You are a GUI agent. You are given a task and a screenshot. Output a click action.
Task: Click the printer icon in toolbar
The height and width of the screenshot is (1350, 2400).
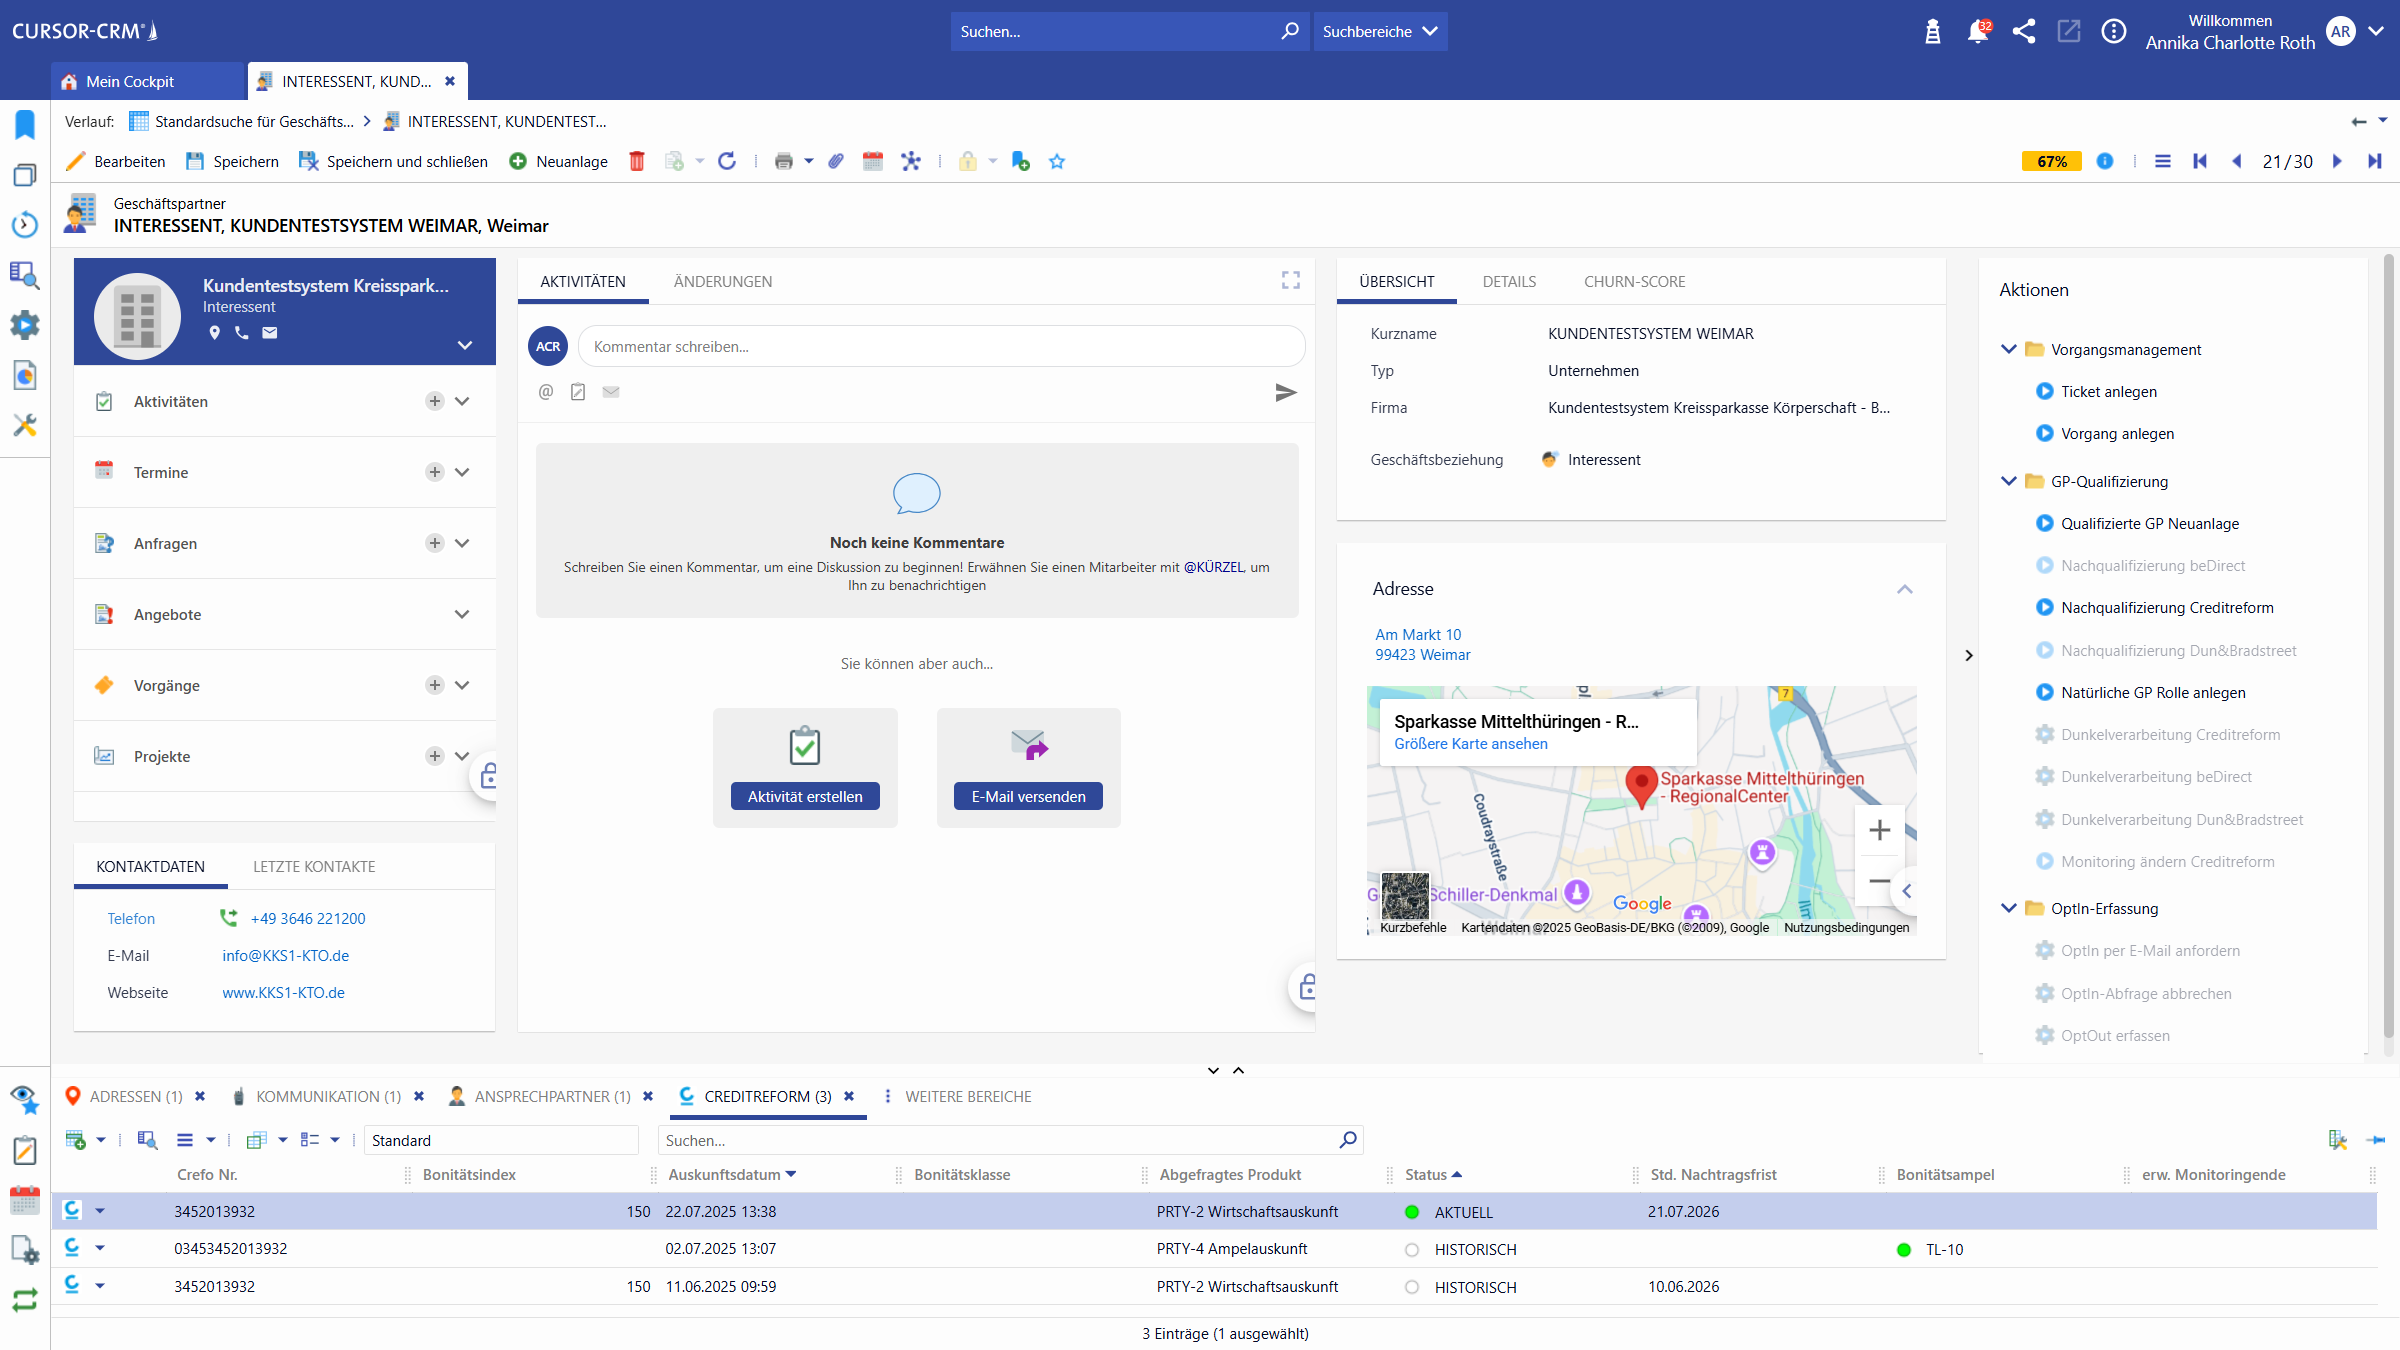click(784, 161)
